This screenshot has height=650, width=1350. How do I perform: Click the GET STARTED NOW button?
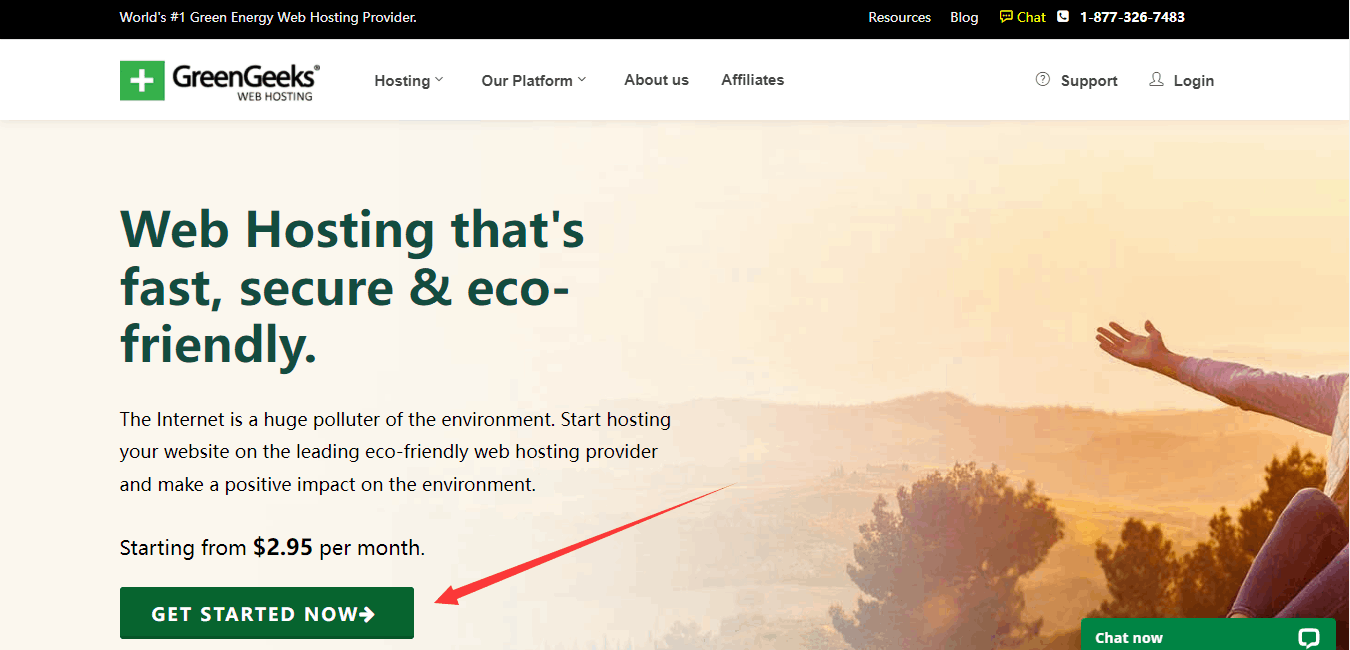tap(266, 612)
